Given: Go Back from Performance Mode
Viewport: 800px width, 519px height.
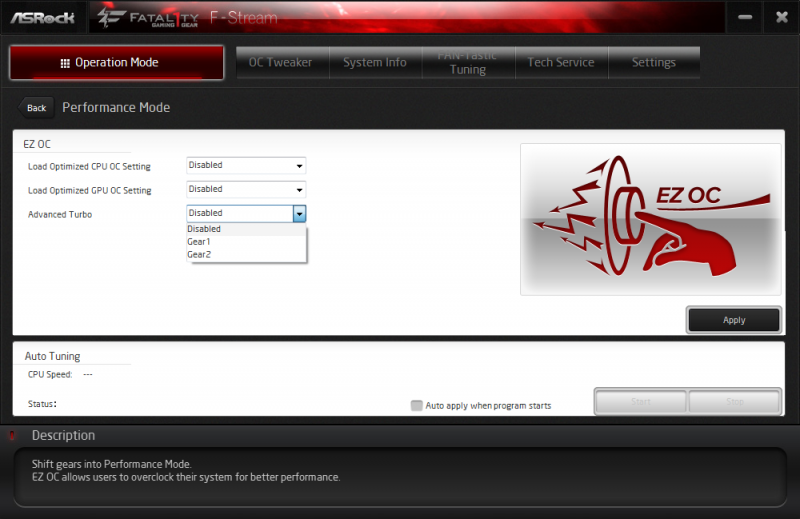Looking at the screenshot, I should point(36,108).
